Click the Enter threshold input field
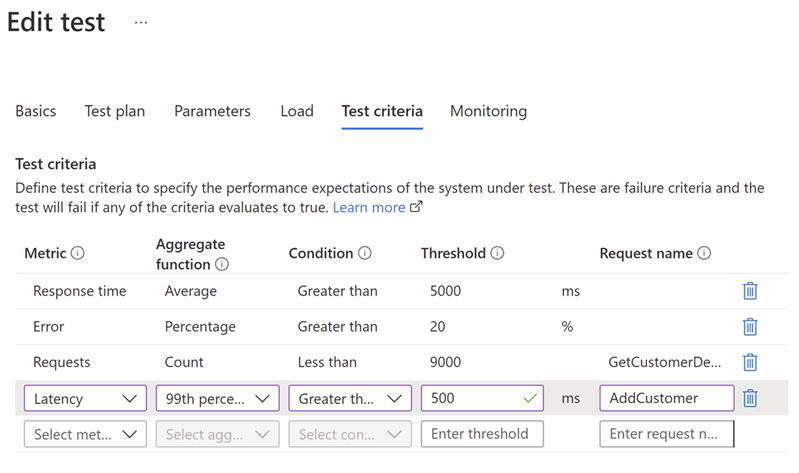Viewport: 799px width, 473px height. pos(482,434)
